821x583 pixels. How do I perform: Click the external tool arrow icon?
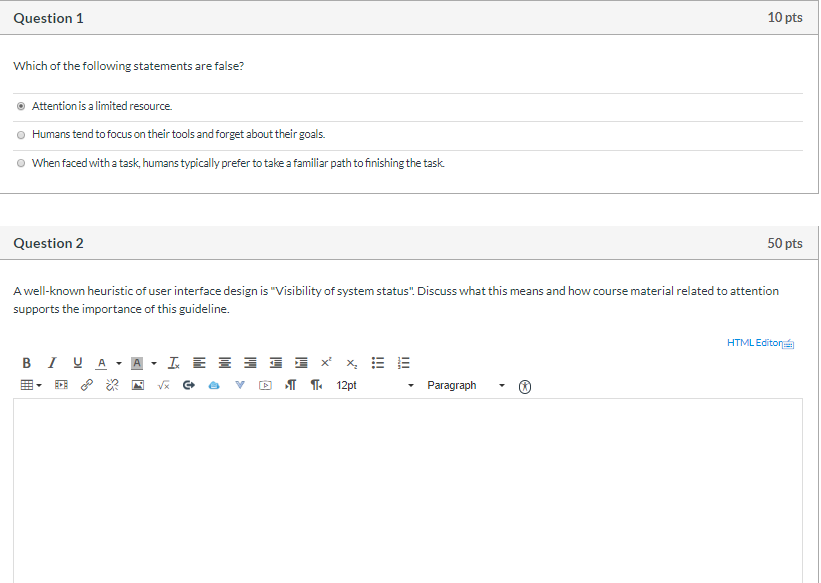coord(188,385)
